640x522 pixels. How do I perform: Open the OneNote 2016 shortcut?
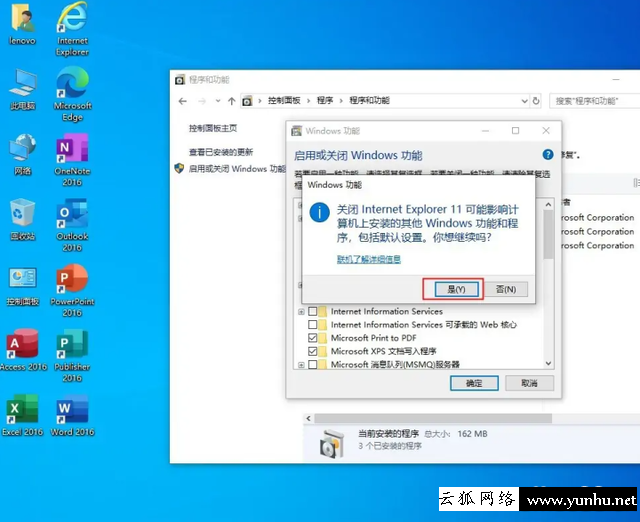(x=72, y=160)
